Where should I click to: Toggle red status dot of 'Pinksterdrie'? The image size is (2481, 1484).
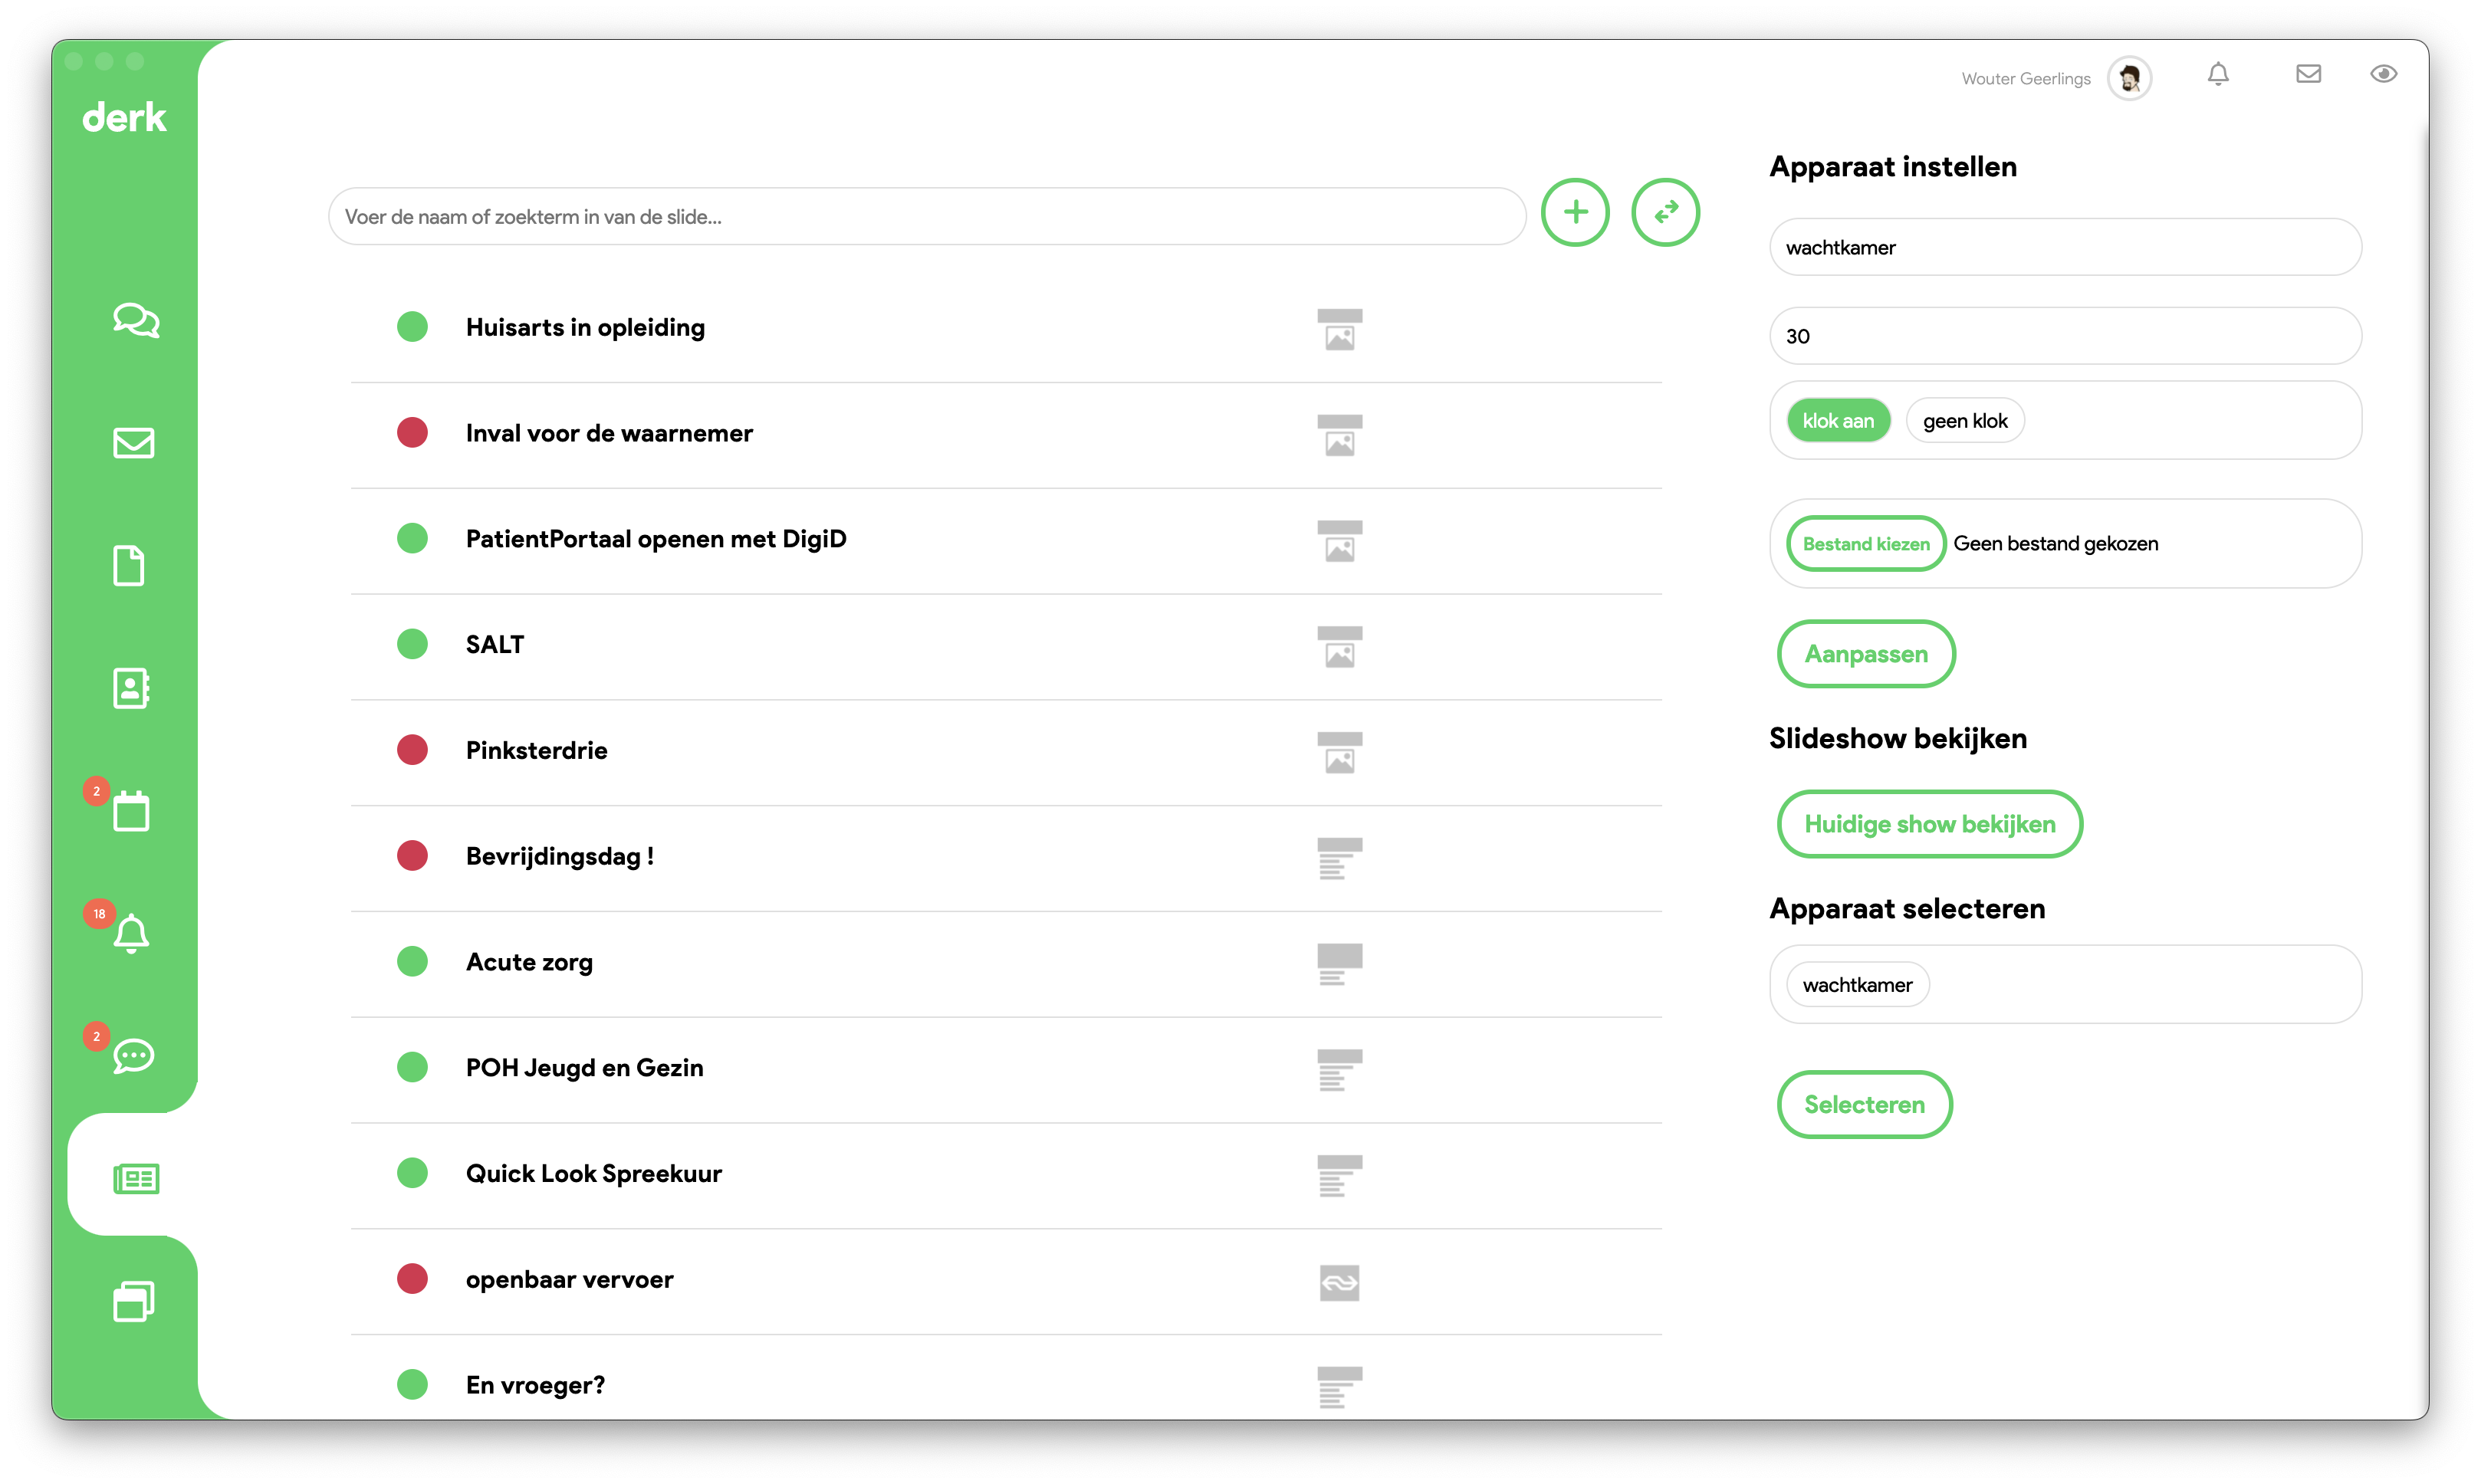click(412, 750)
